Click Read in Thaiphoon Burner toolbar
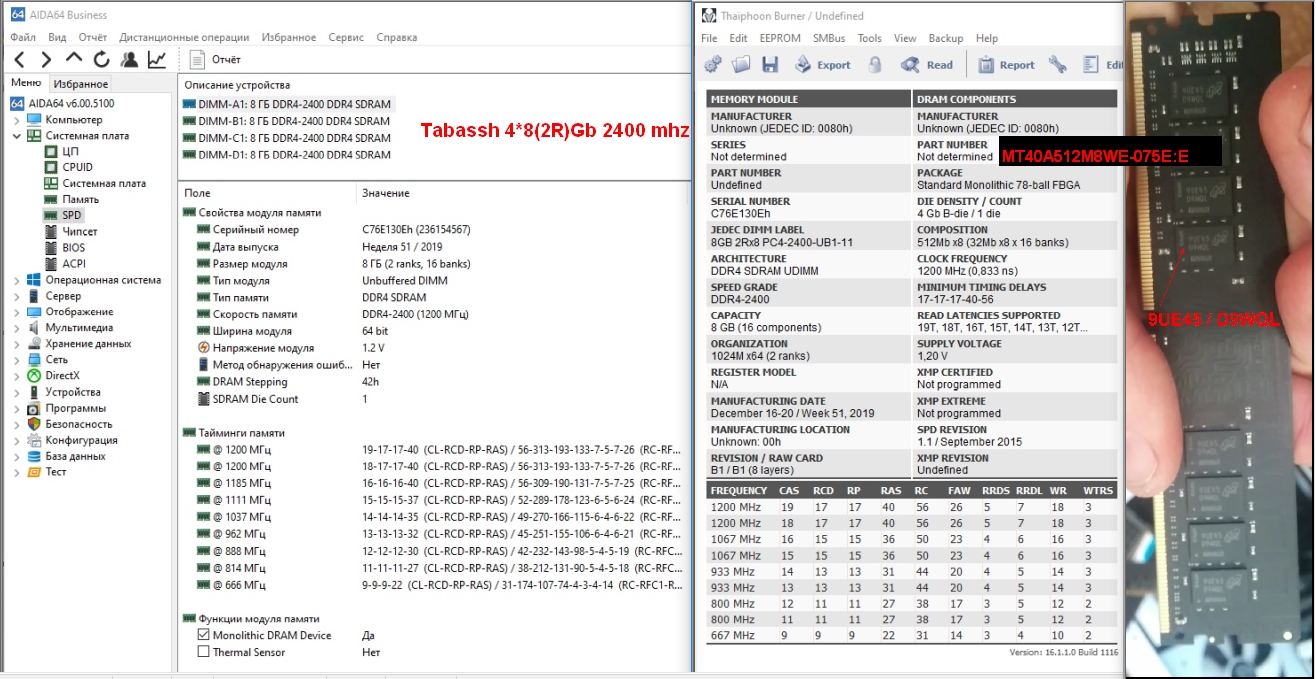 pos(927,65)
